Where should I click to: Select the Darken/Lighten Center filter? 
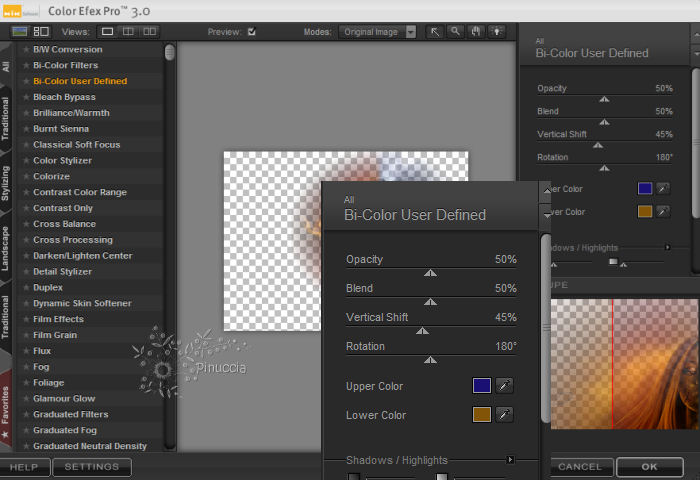click(x=83, y=256)
